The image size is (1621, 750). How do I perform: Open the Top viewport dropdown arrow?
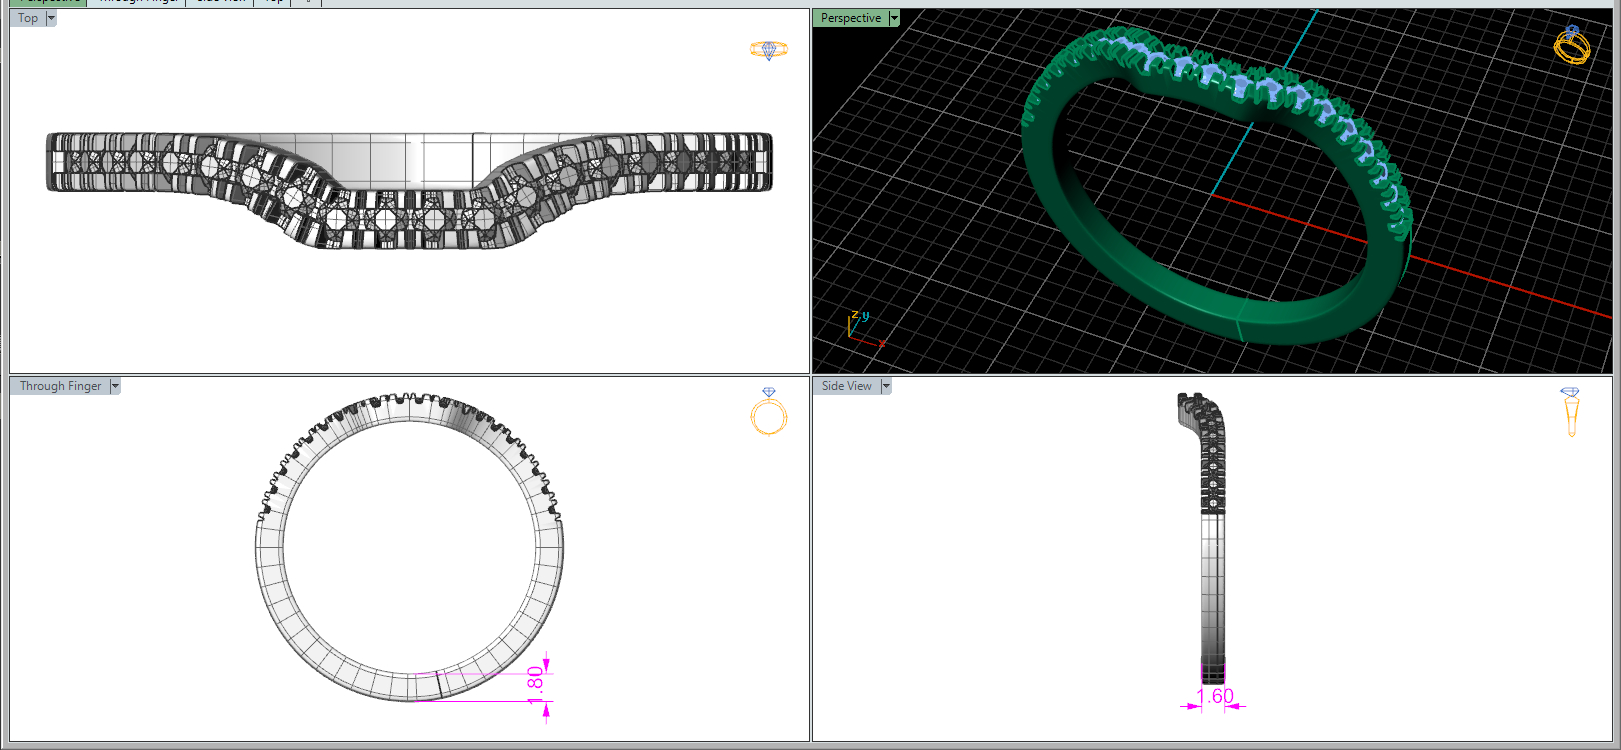(51, 18)
